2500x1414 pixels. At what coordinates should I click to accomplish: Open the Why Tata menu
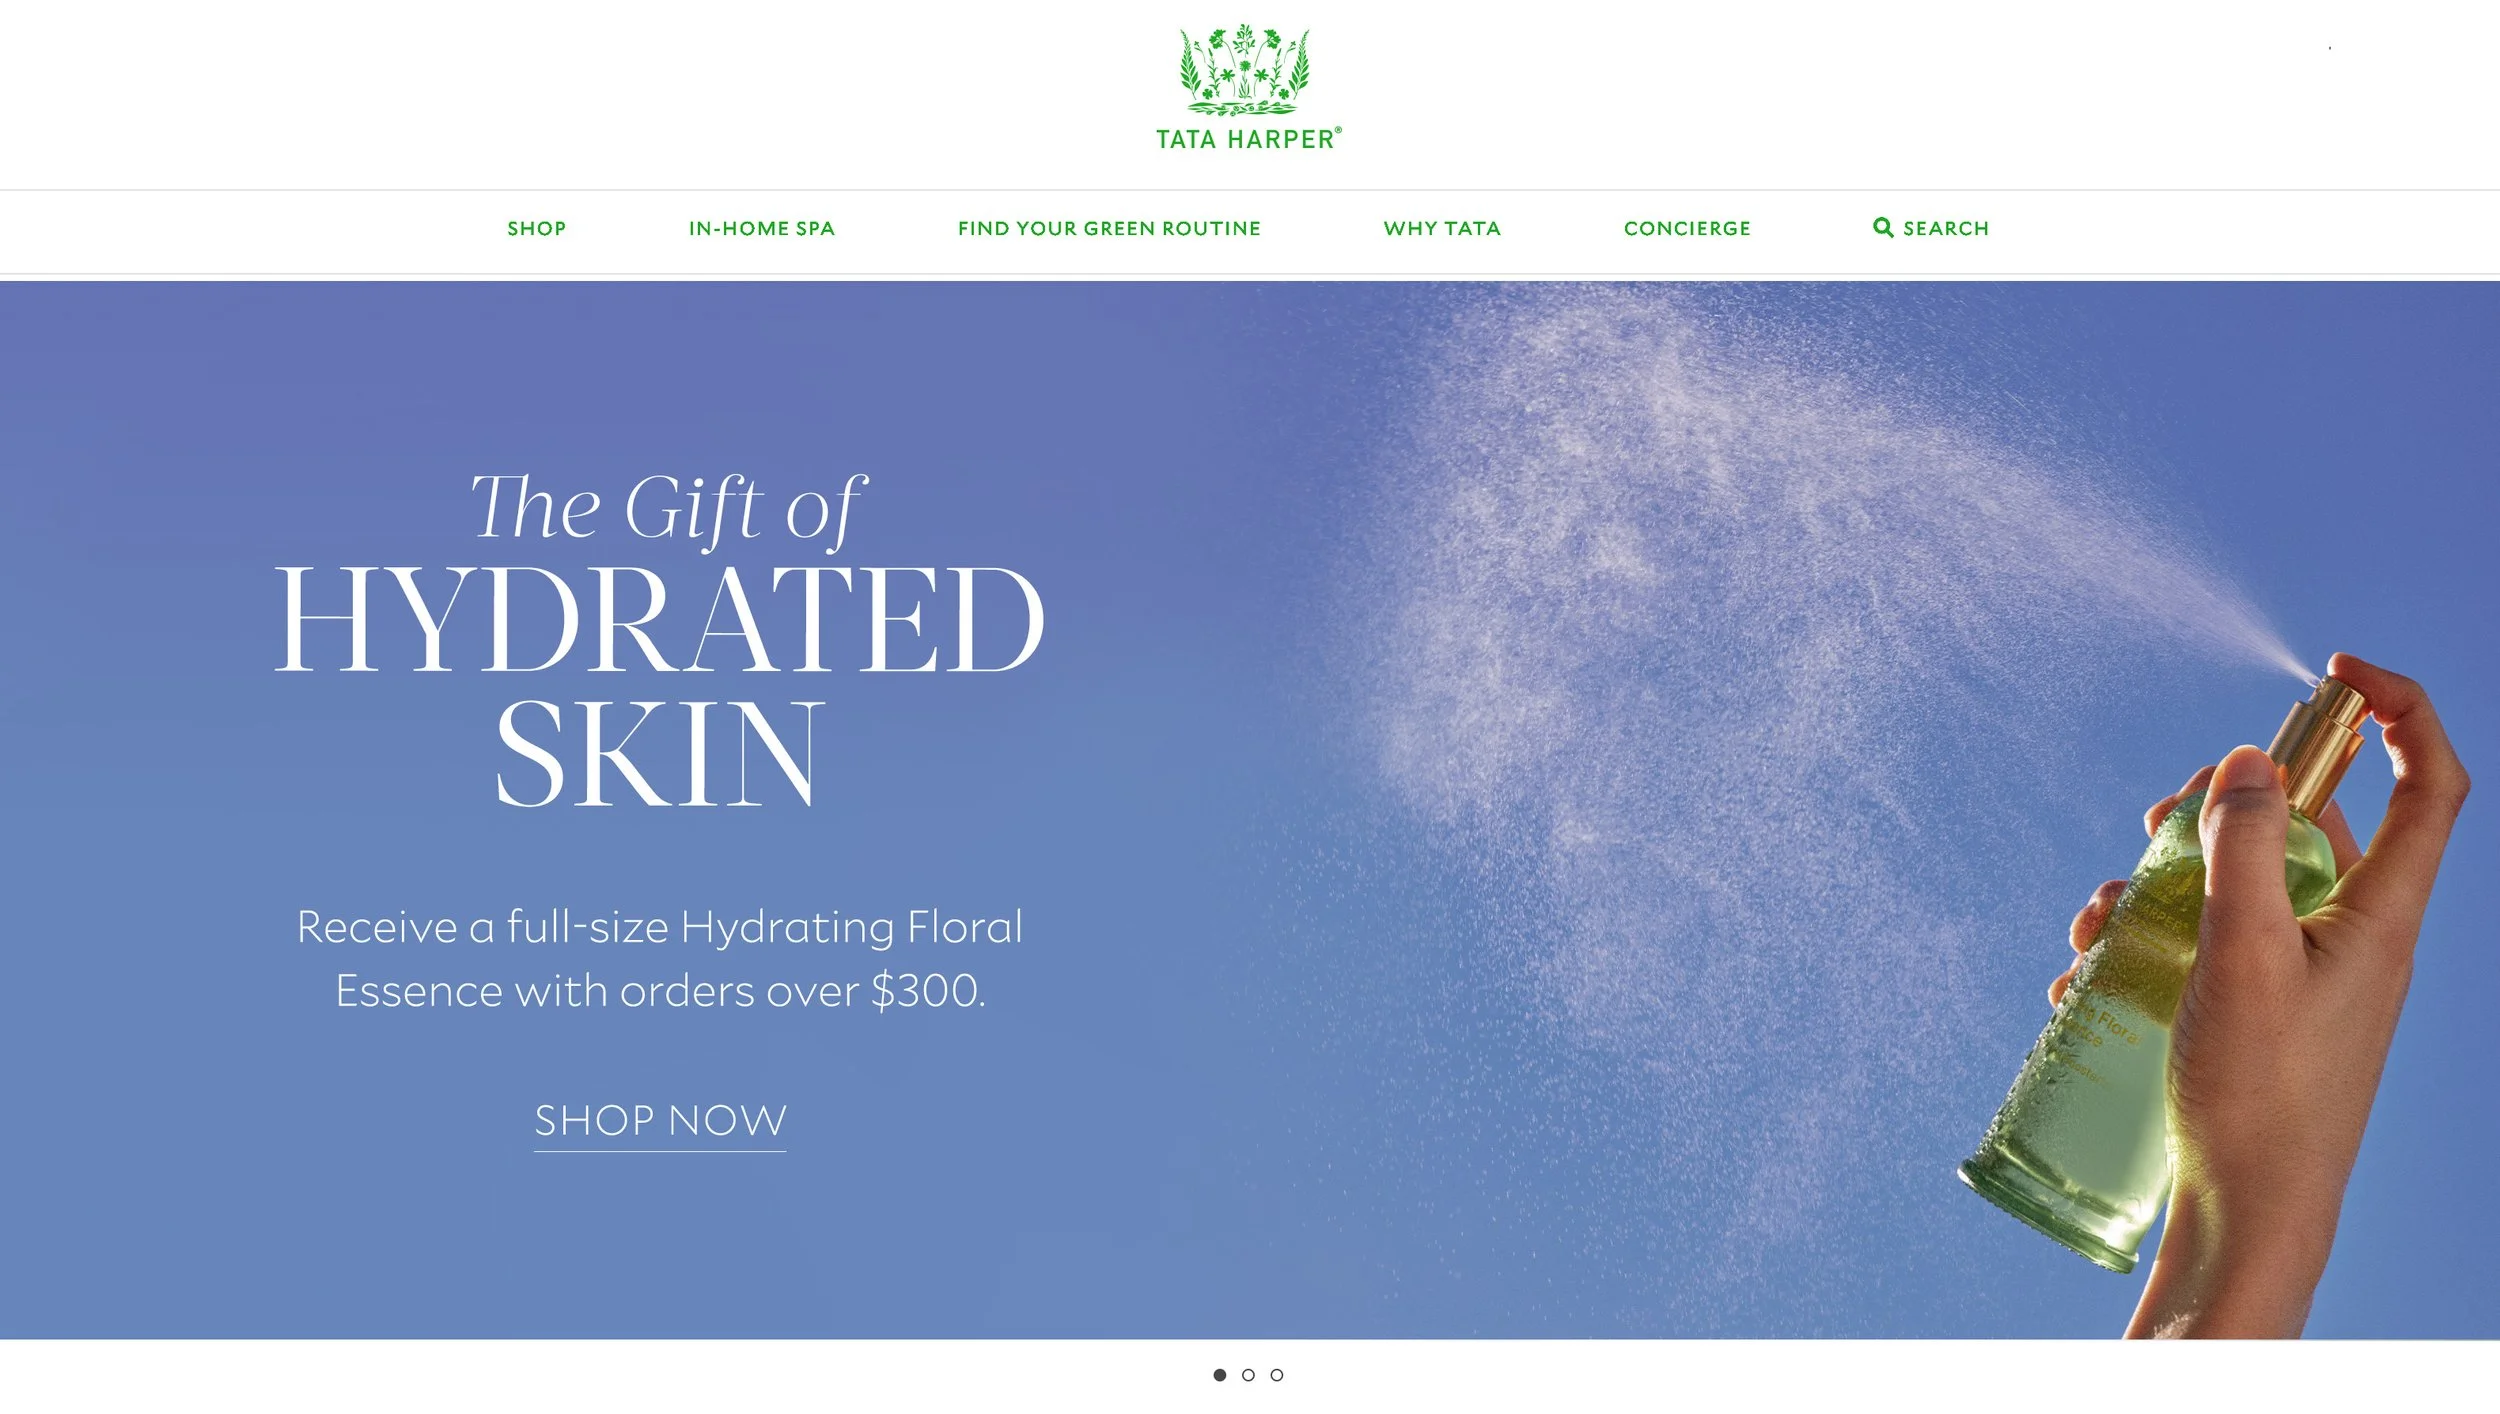tap(1442, 228)
